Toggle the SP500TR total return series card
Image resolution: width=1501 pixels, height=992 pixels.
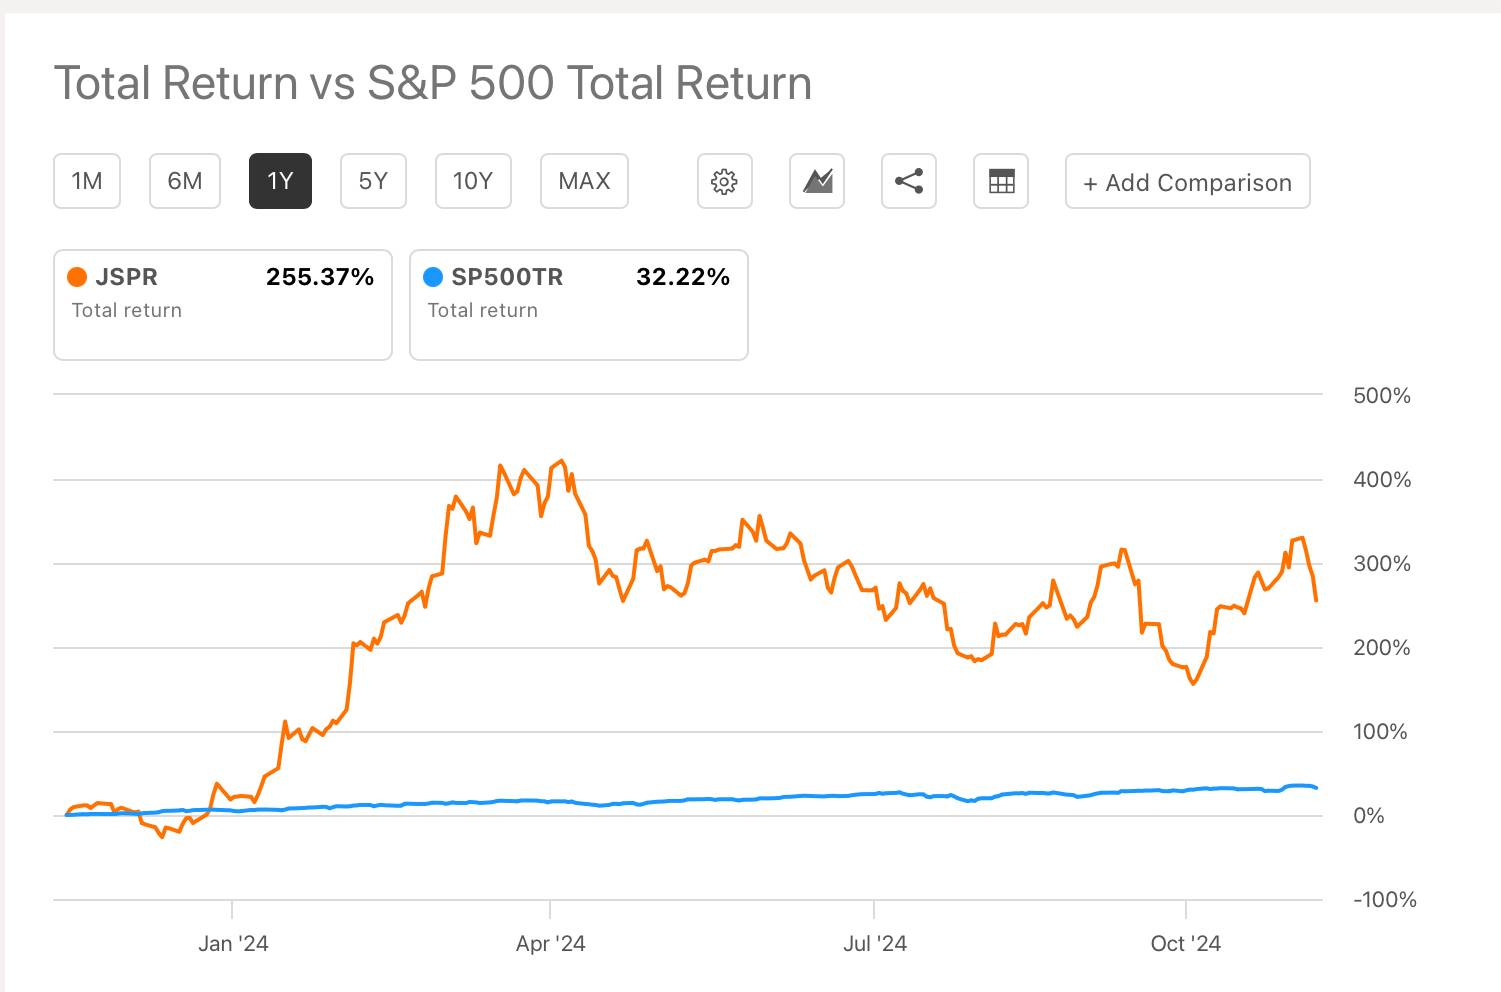click(578, 305)
